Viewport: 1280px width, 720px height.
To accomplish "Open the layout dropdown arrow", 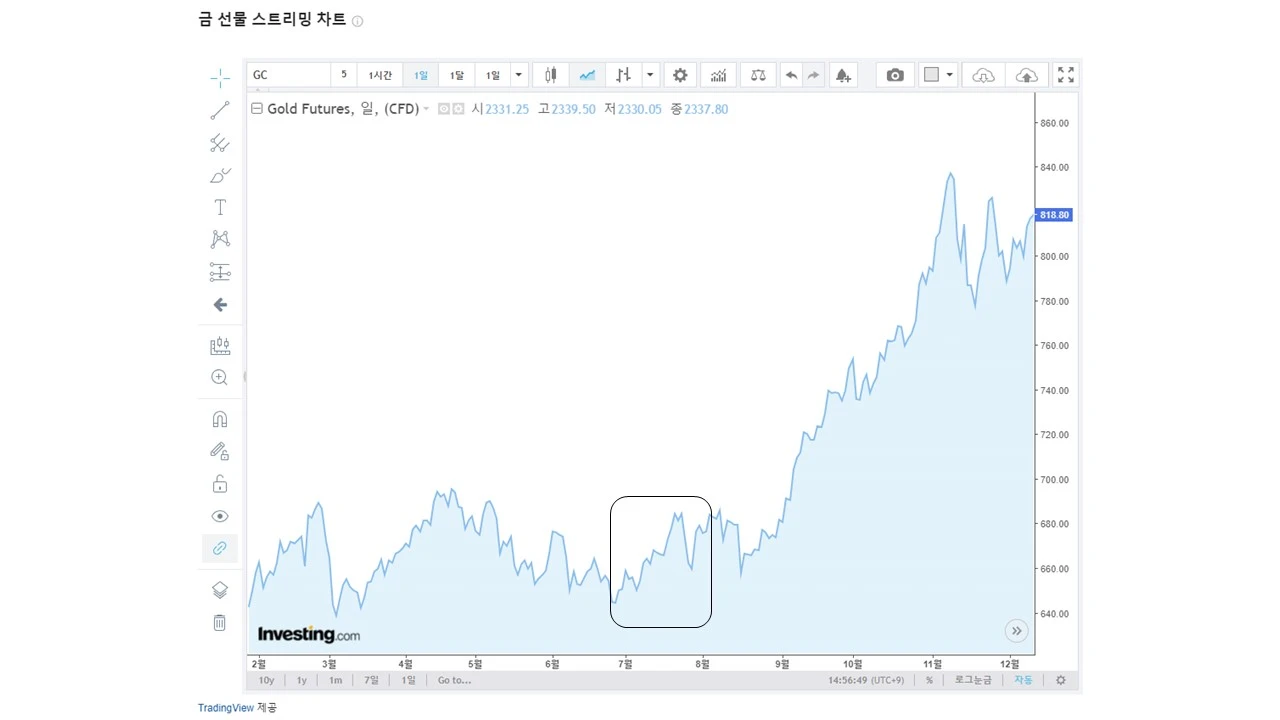I will pyautogui.click(x=950, y=75).
